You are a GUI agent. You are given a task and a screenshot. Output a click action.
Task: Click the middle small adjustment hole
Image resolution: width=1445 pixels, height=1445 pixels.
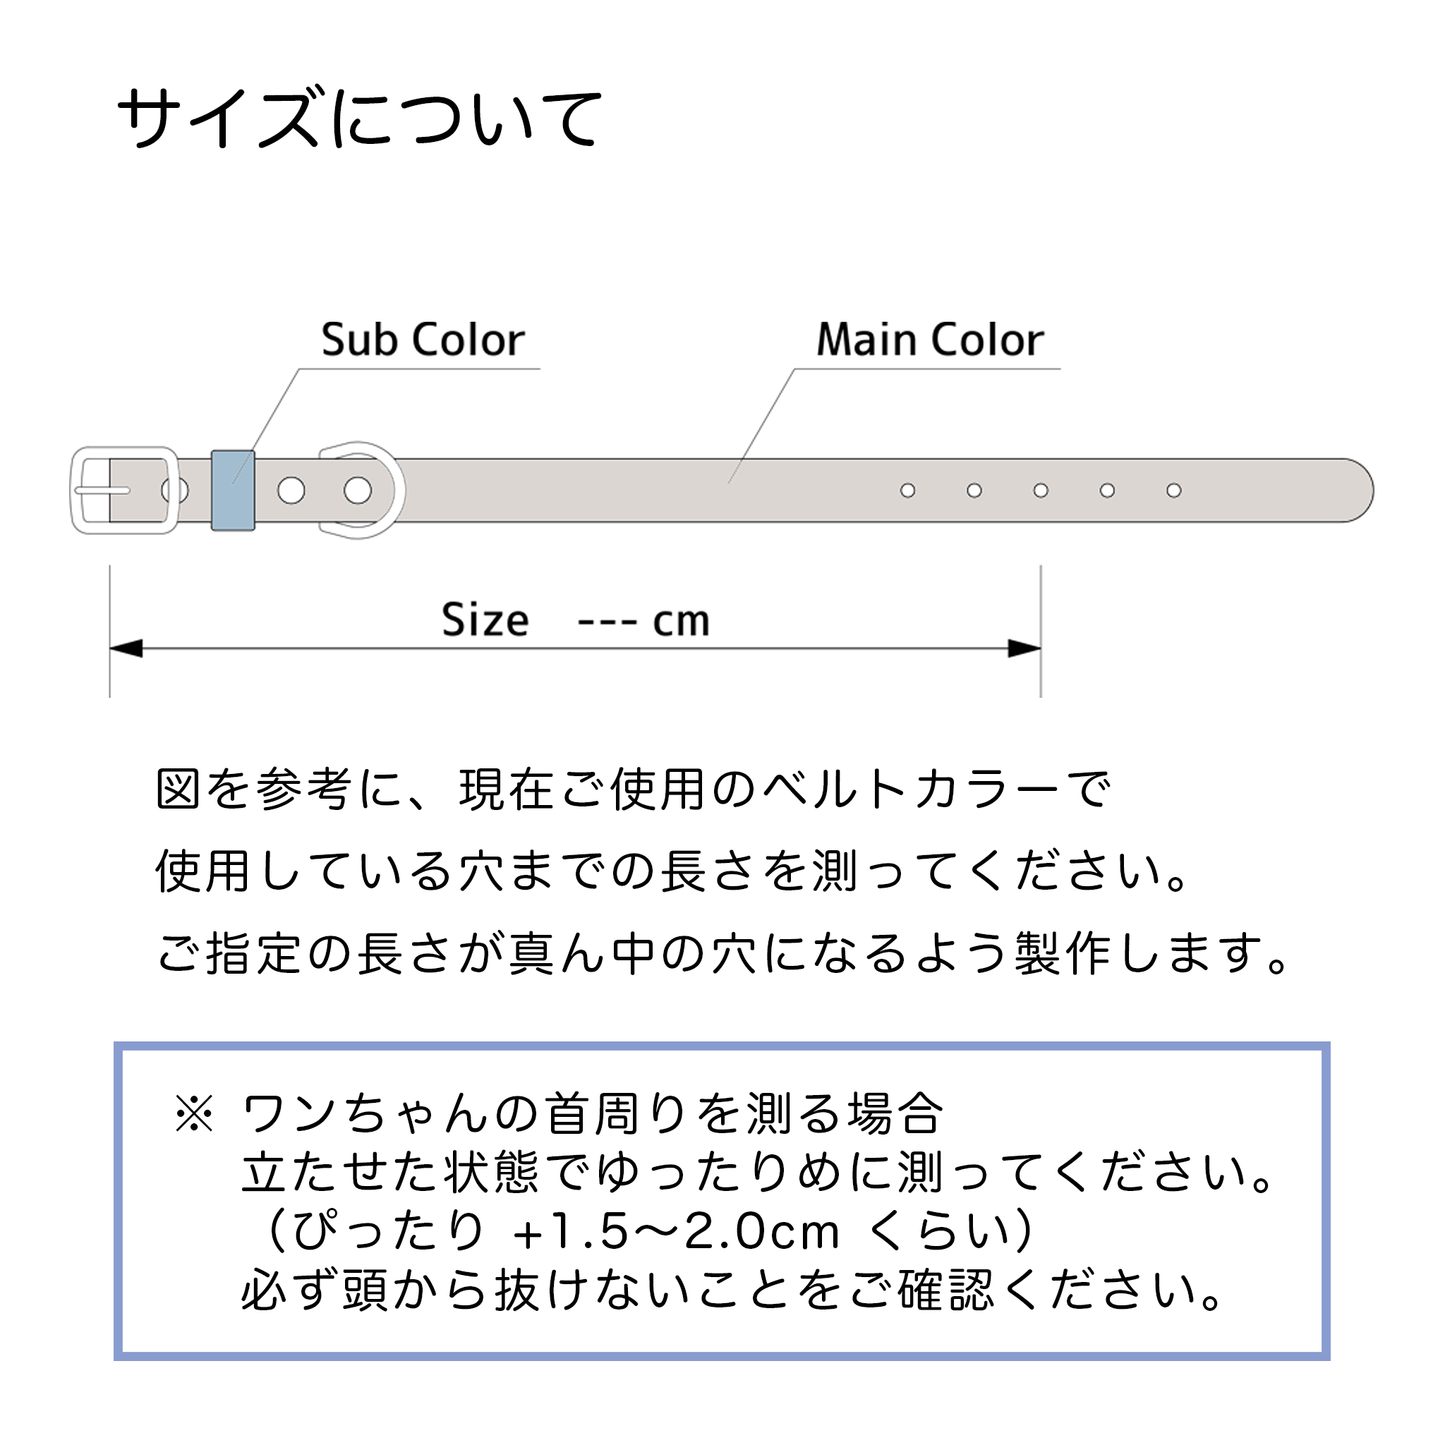1041,490
